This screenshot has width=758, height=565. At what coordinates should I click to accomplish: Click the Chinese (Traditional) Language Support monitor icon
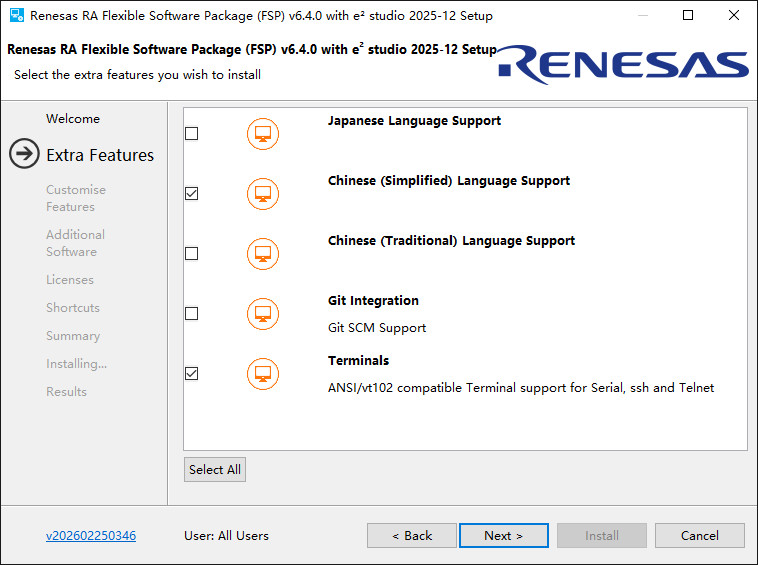(x=263, y=254)
